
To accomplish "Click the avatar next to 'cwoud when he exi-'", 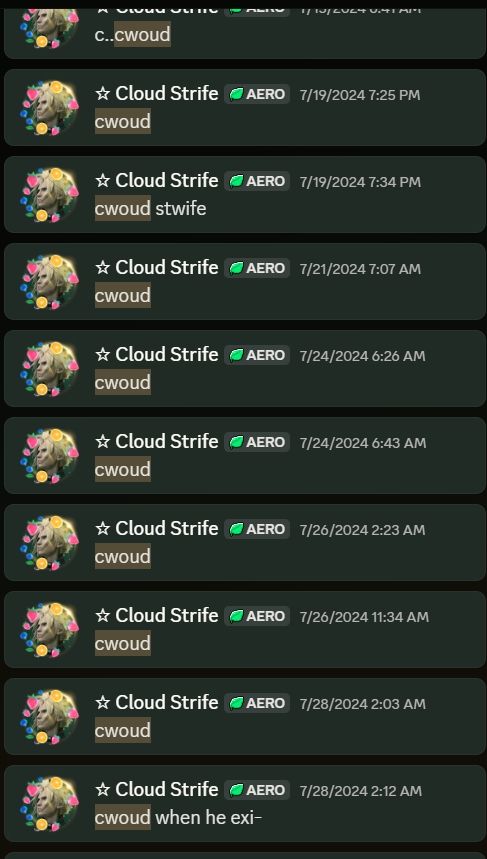I will [49, 804].
